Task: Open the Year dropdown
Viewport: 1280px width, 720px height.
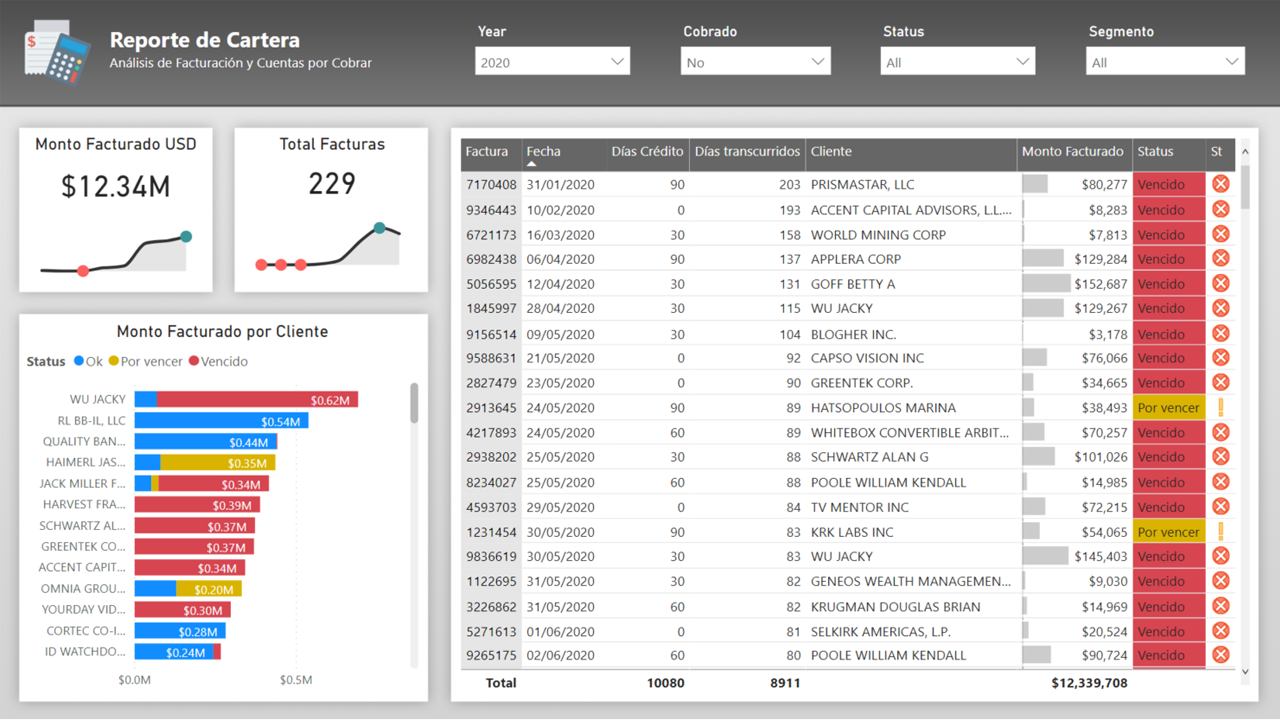Action: (x=615, y=60)
